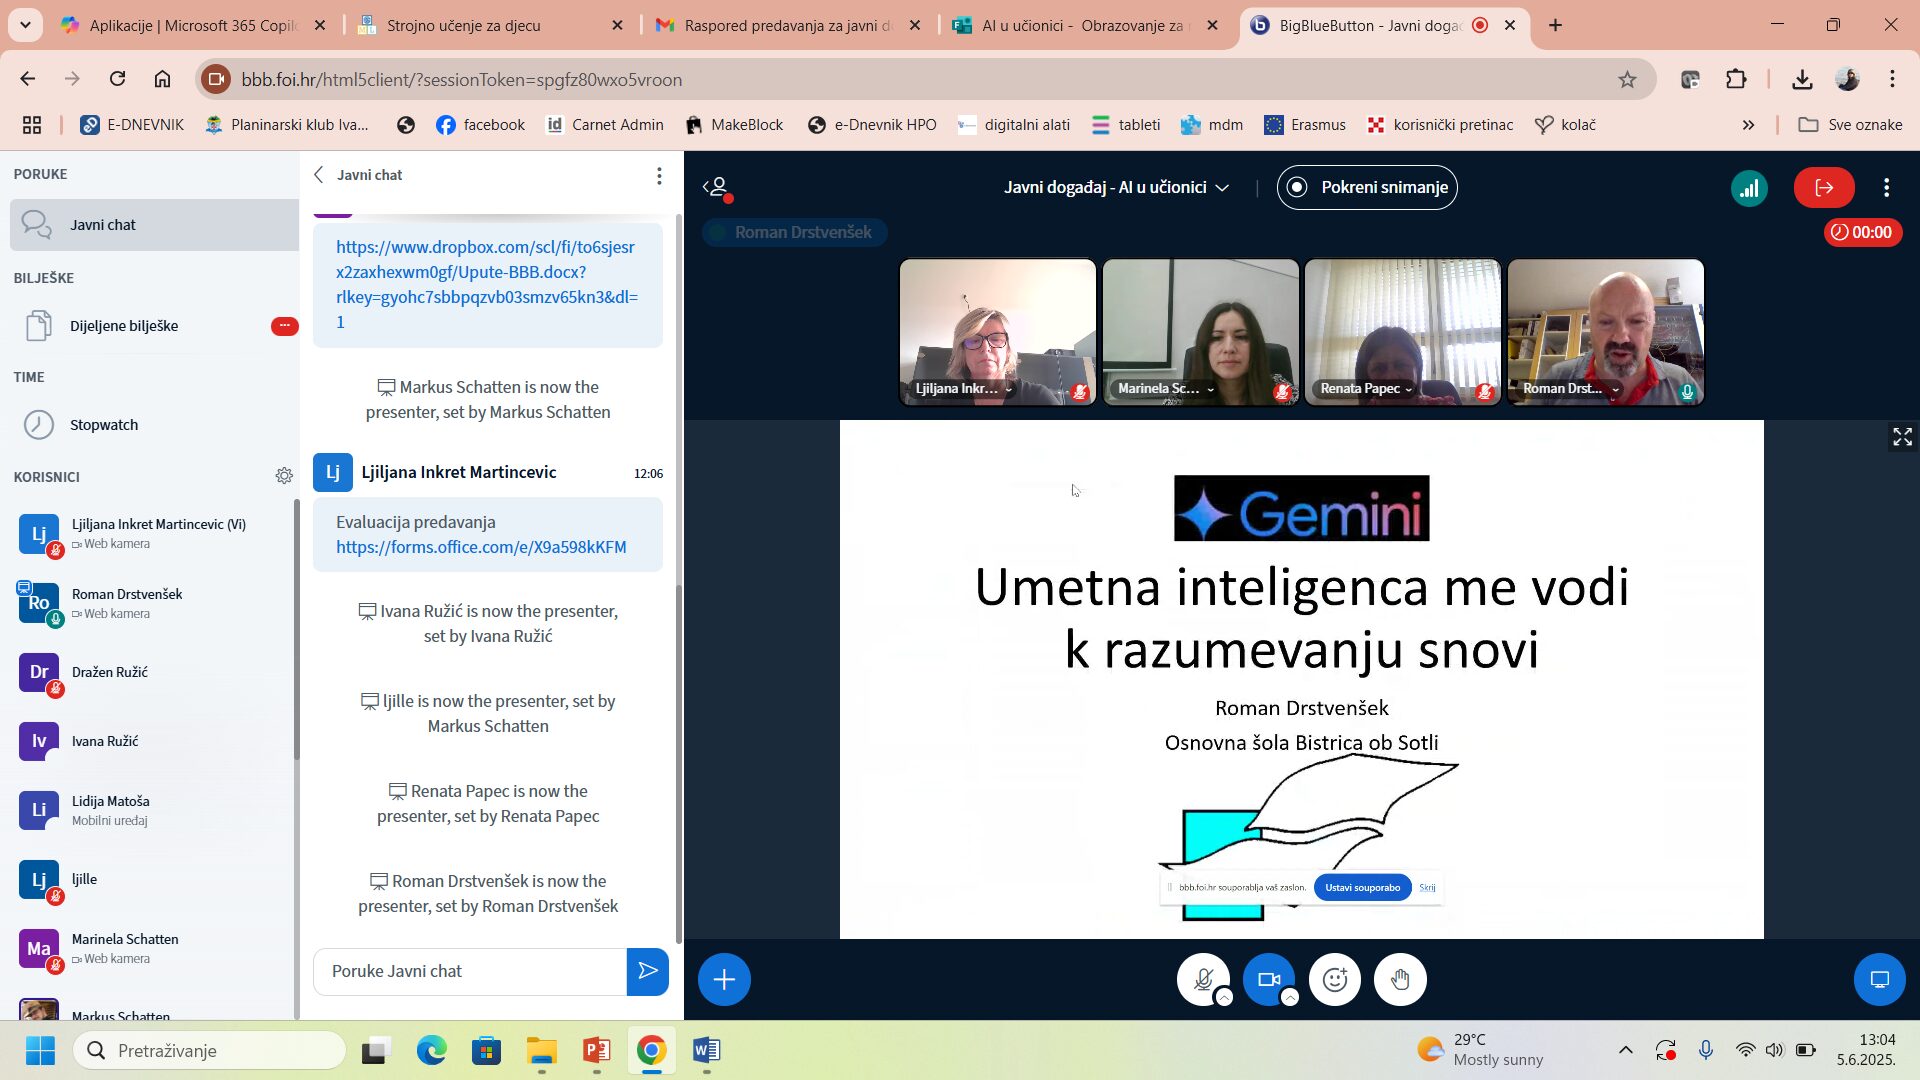Raise your hand
The width and height of the screenshot is (1920, 1080).
tap(1400, 979)
